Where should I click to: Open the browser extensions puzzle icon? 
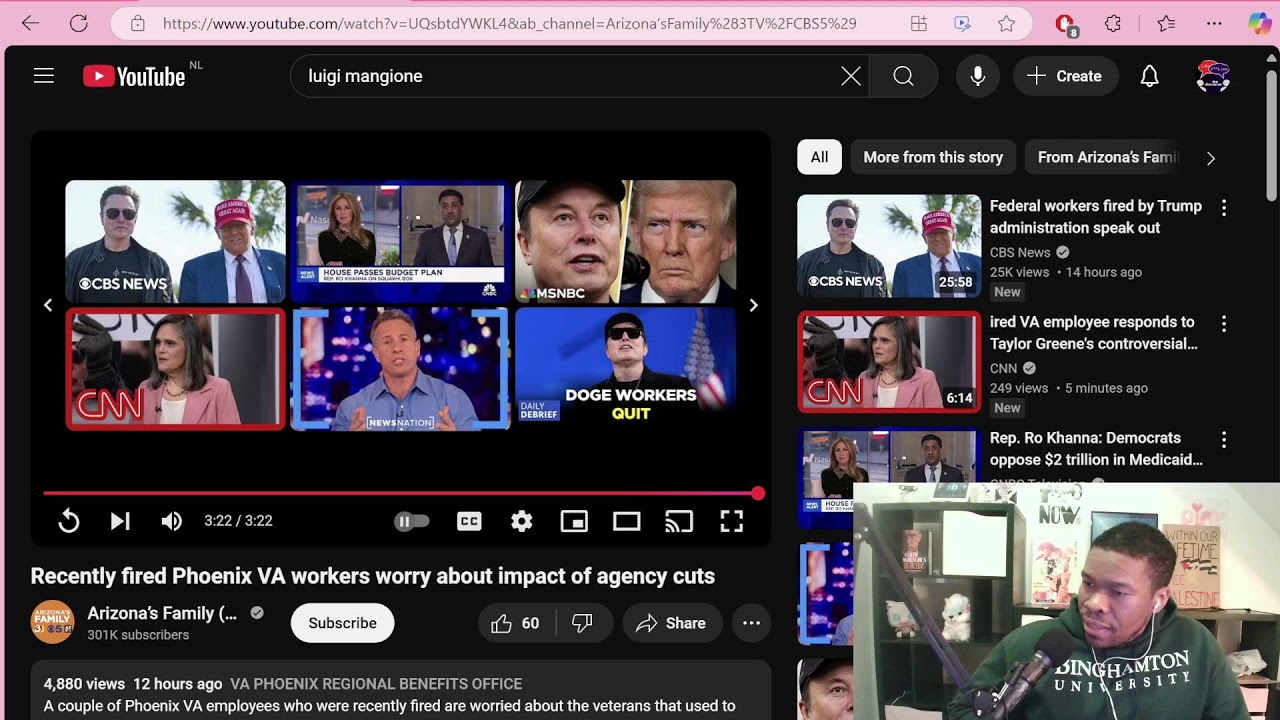(1113, 23)
